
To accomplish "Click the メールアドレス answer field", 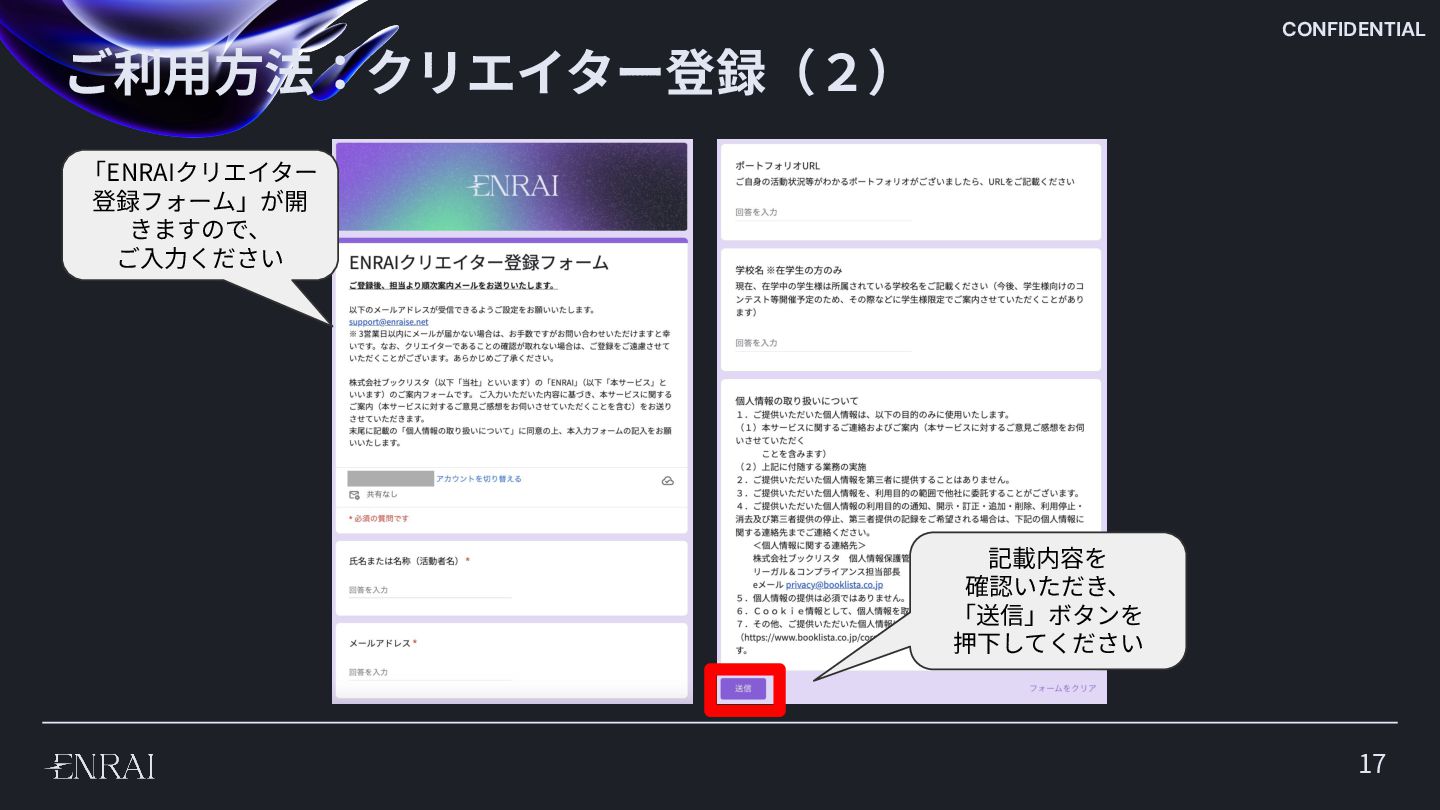I will [x=430, y=672].
